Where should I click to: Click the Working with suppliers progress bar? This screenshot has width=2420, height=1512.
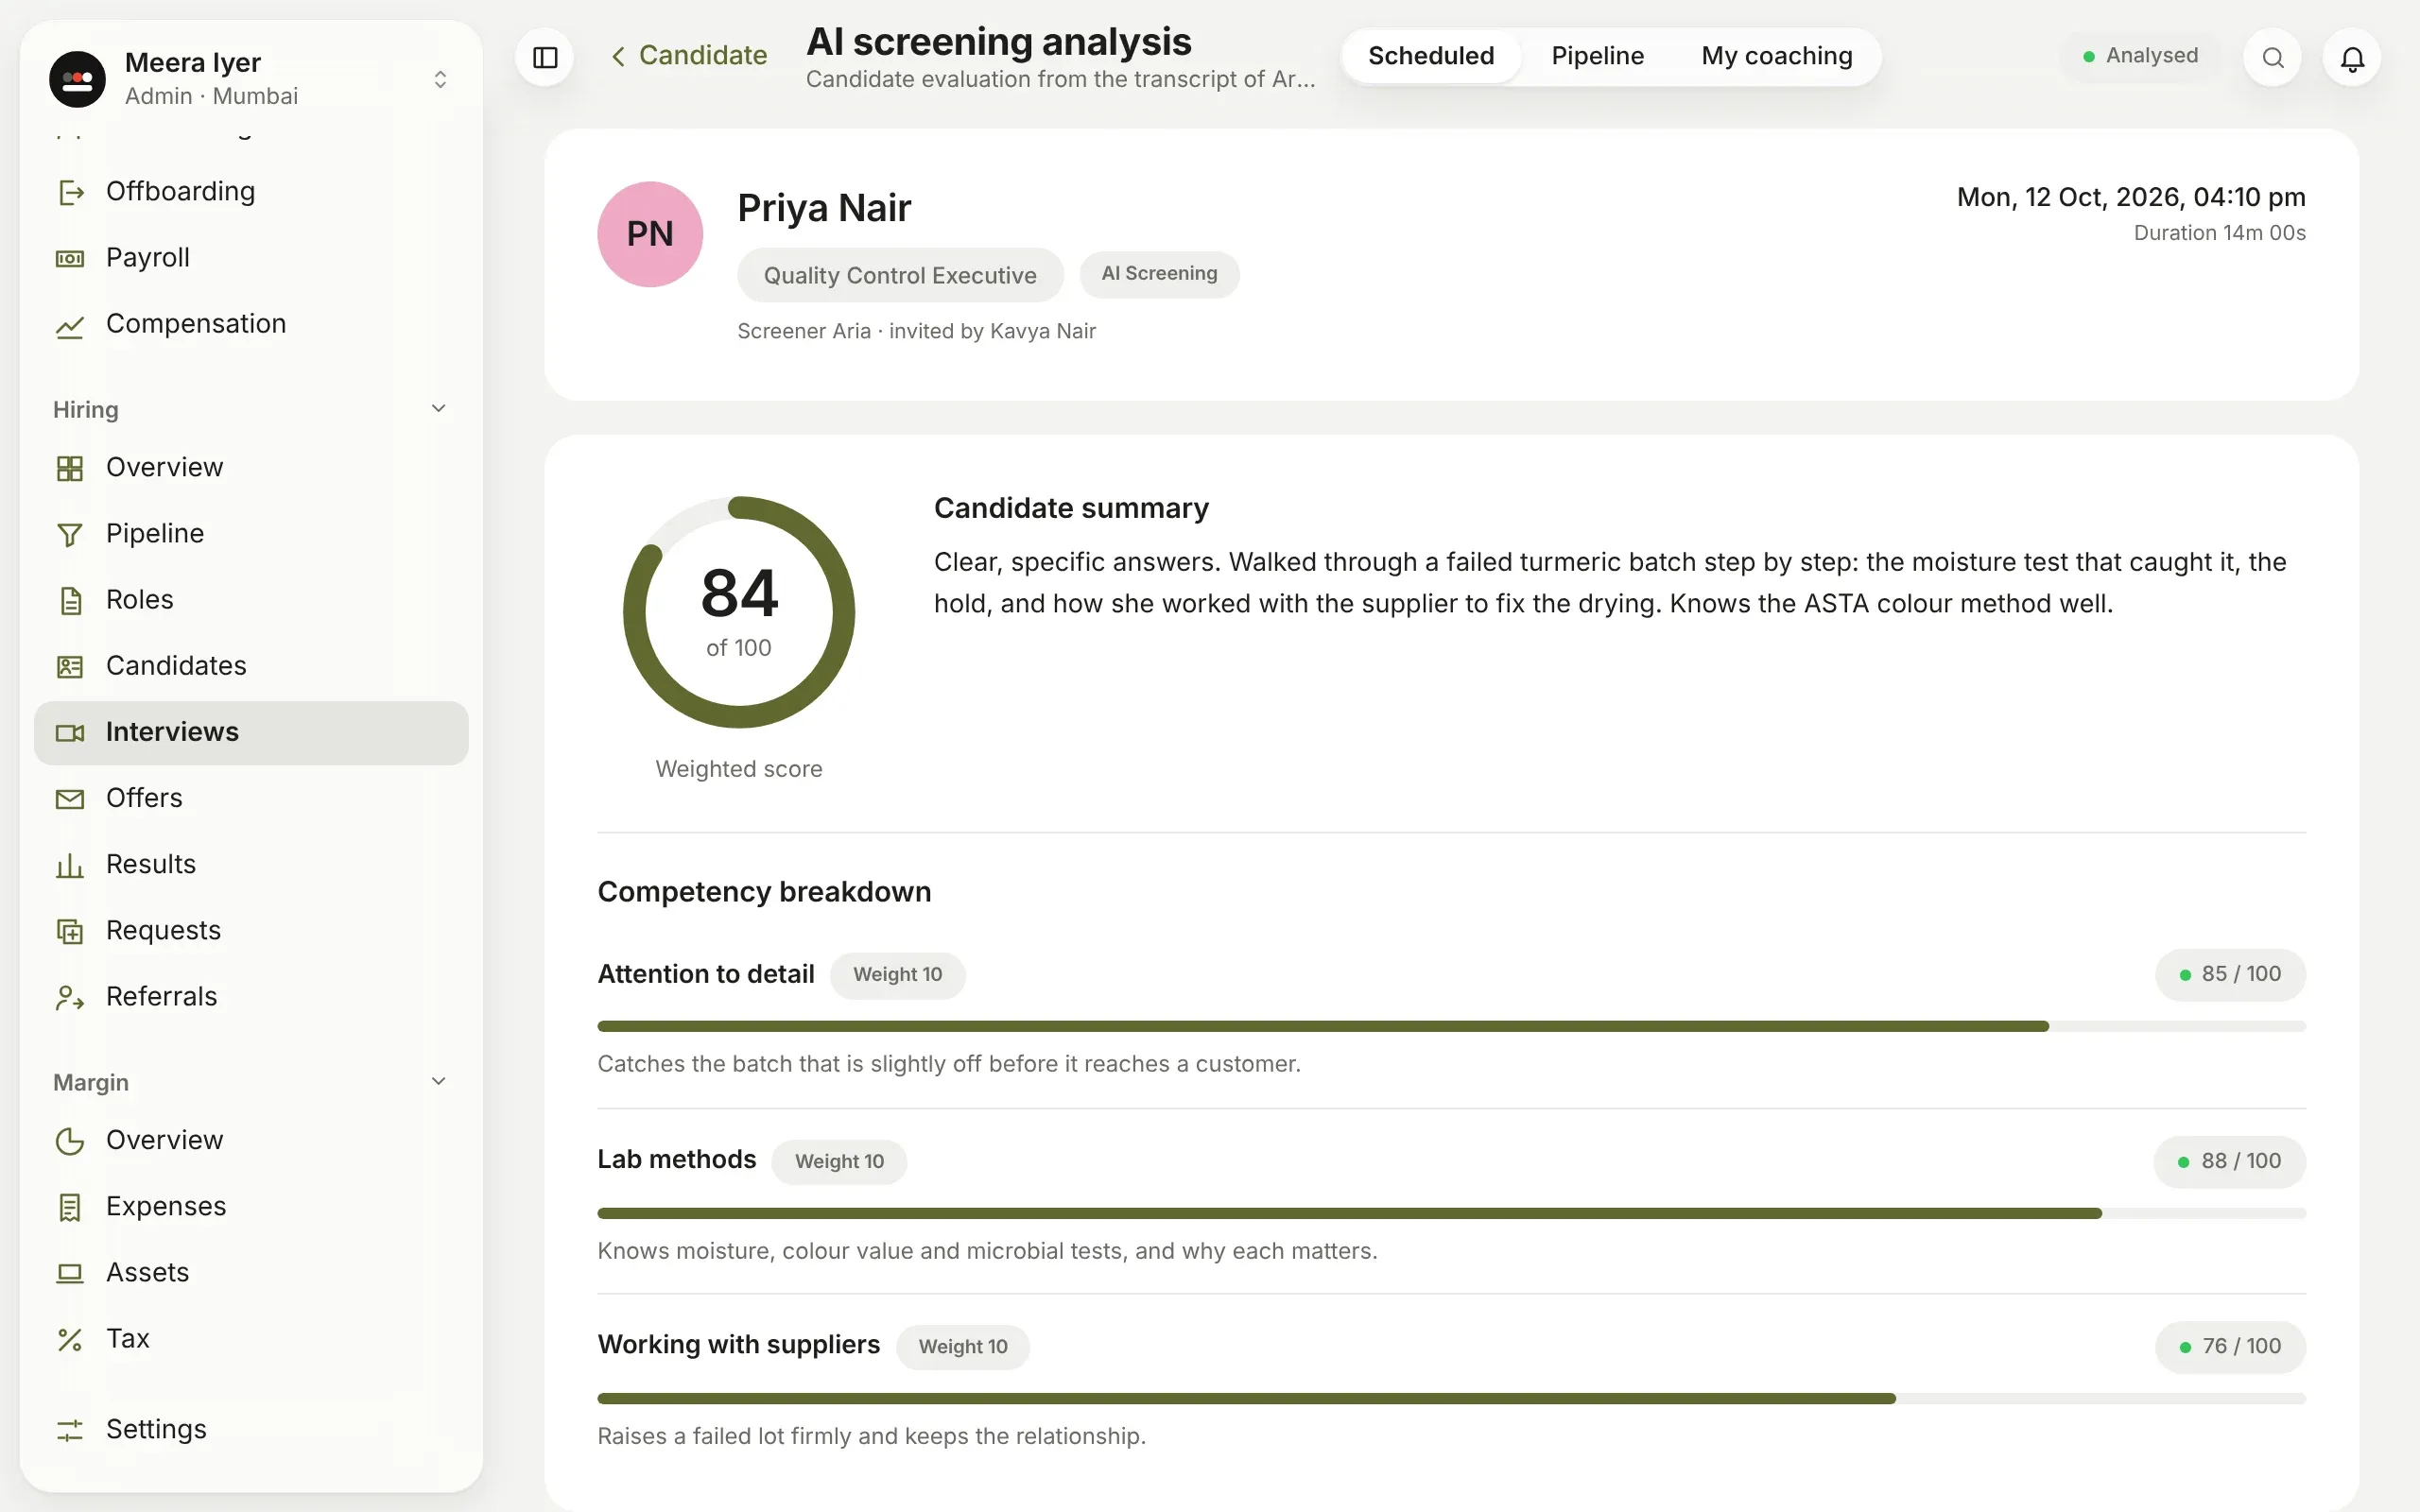1451,1398
